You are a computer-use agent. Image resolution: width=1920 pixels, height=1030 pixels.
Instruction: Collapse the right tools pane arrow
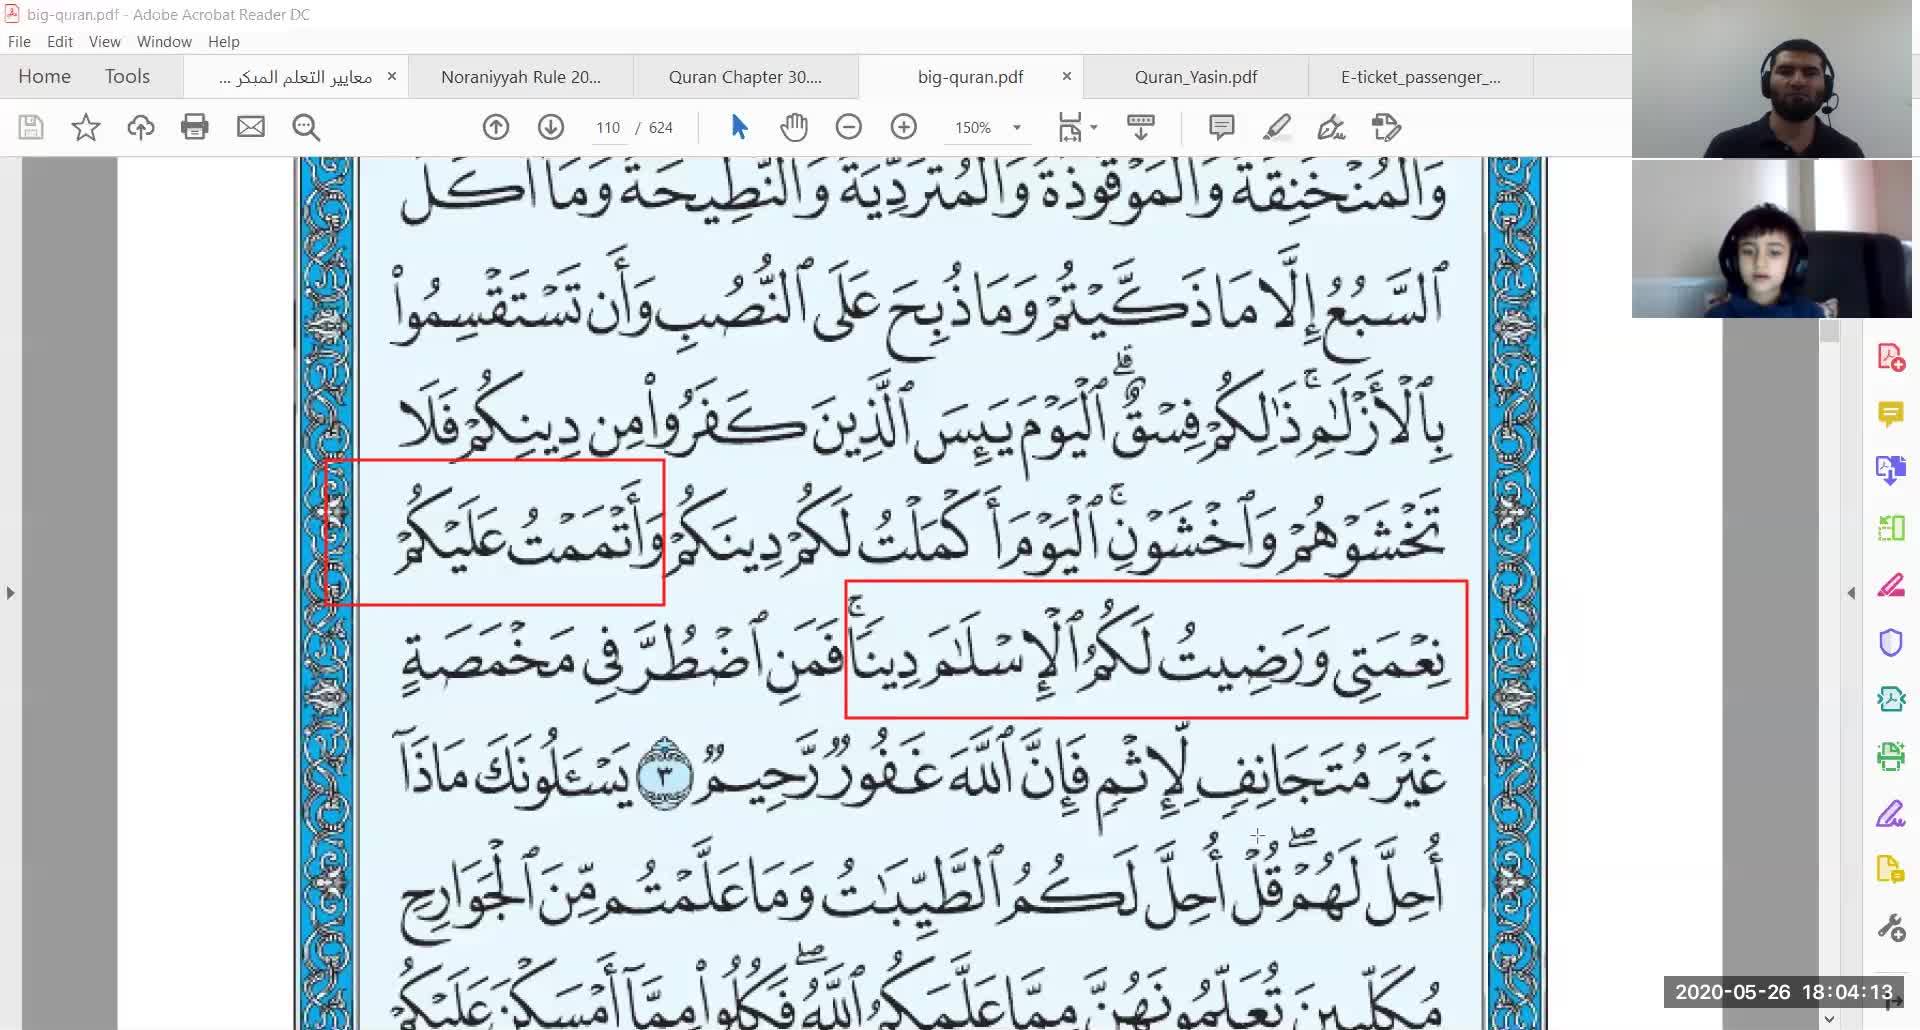tap(1851, 593)
